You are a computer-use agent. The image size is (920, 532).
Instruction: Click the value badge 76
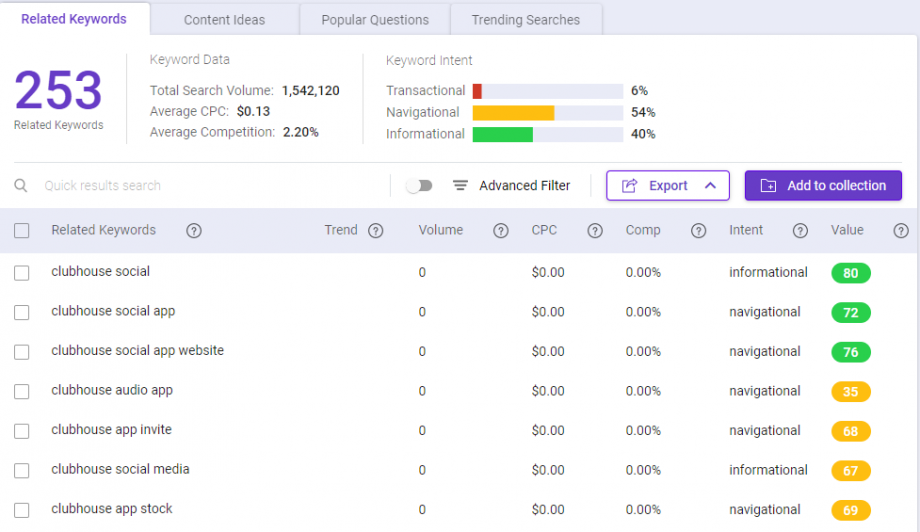coord(851,352)
